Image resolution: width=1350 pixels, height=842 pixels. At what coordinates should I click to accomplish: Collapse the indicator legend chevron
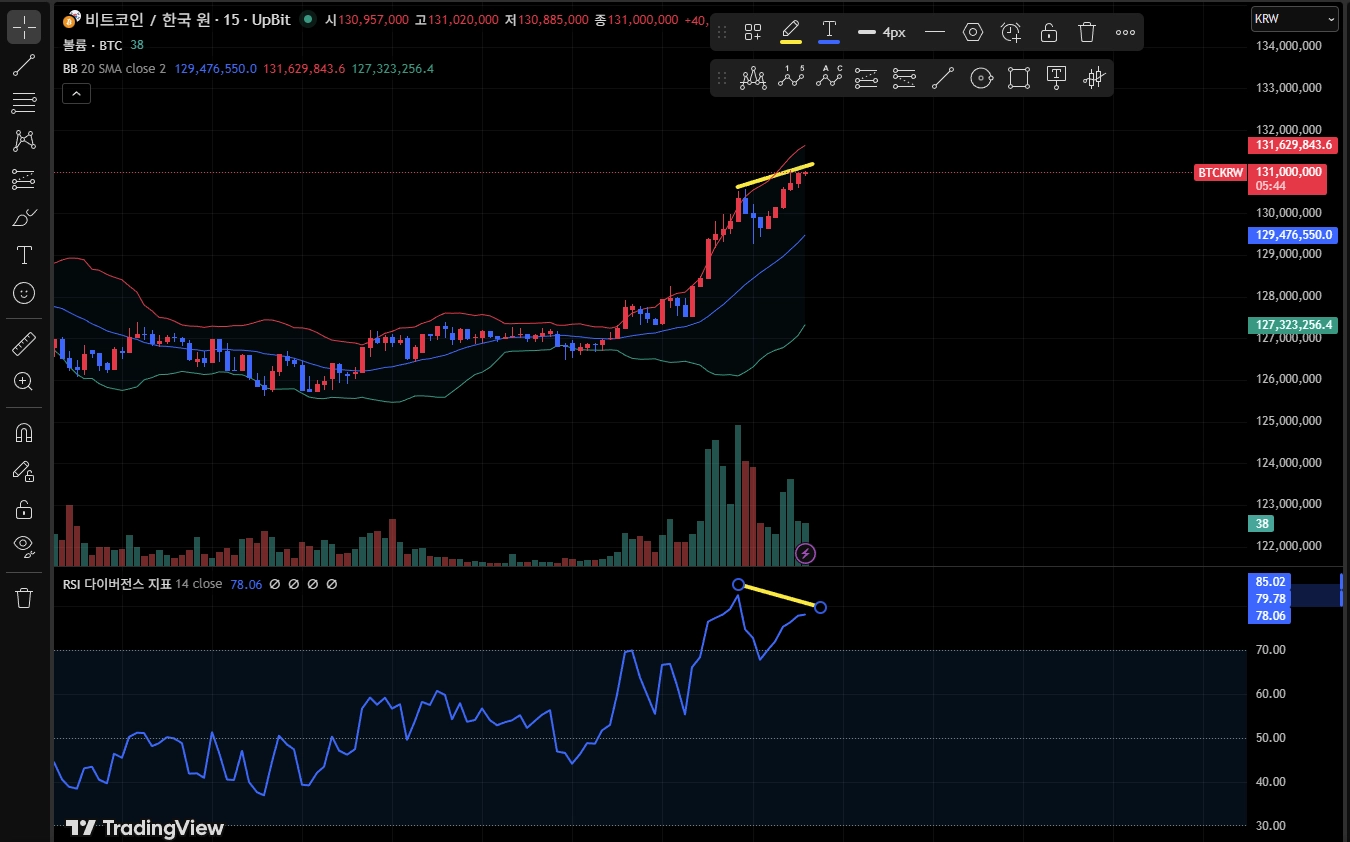(76, 94)
